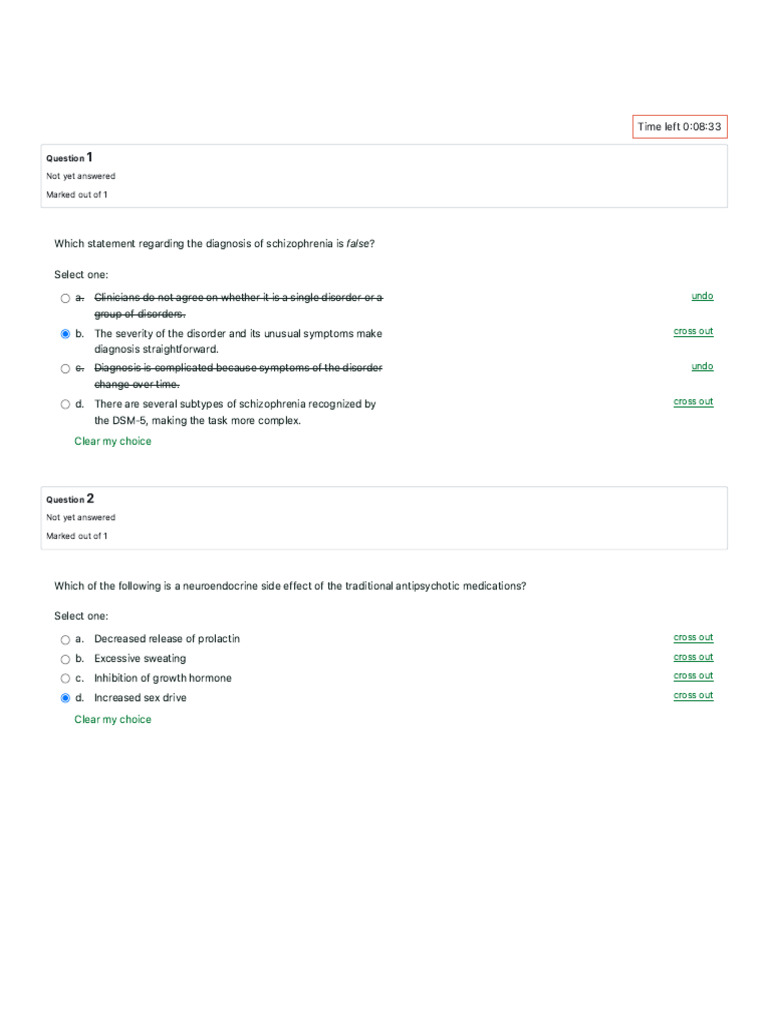This screenshot has width=768, height=1024.
Task: Undo cross out for Question 1 option a
Action: pos(702,296)
